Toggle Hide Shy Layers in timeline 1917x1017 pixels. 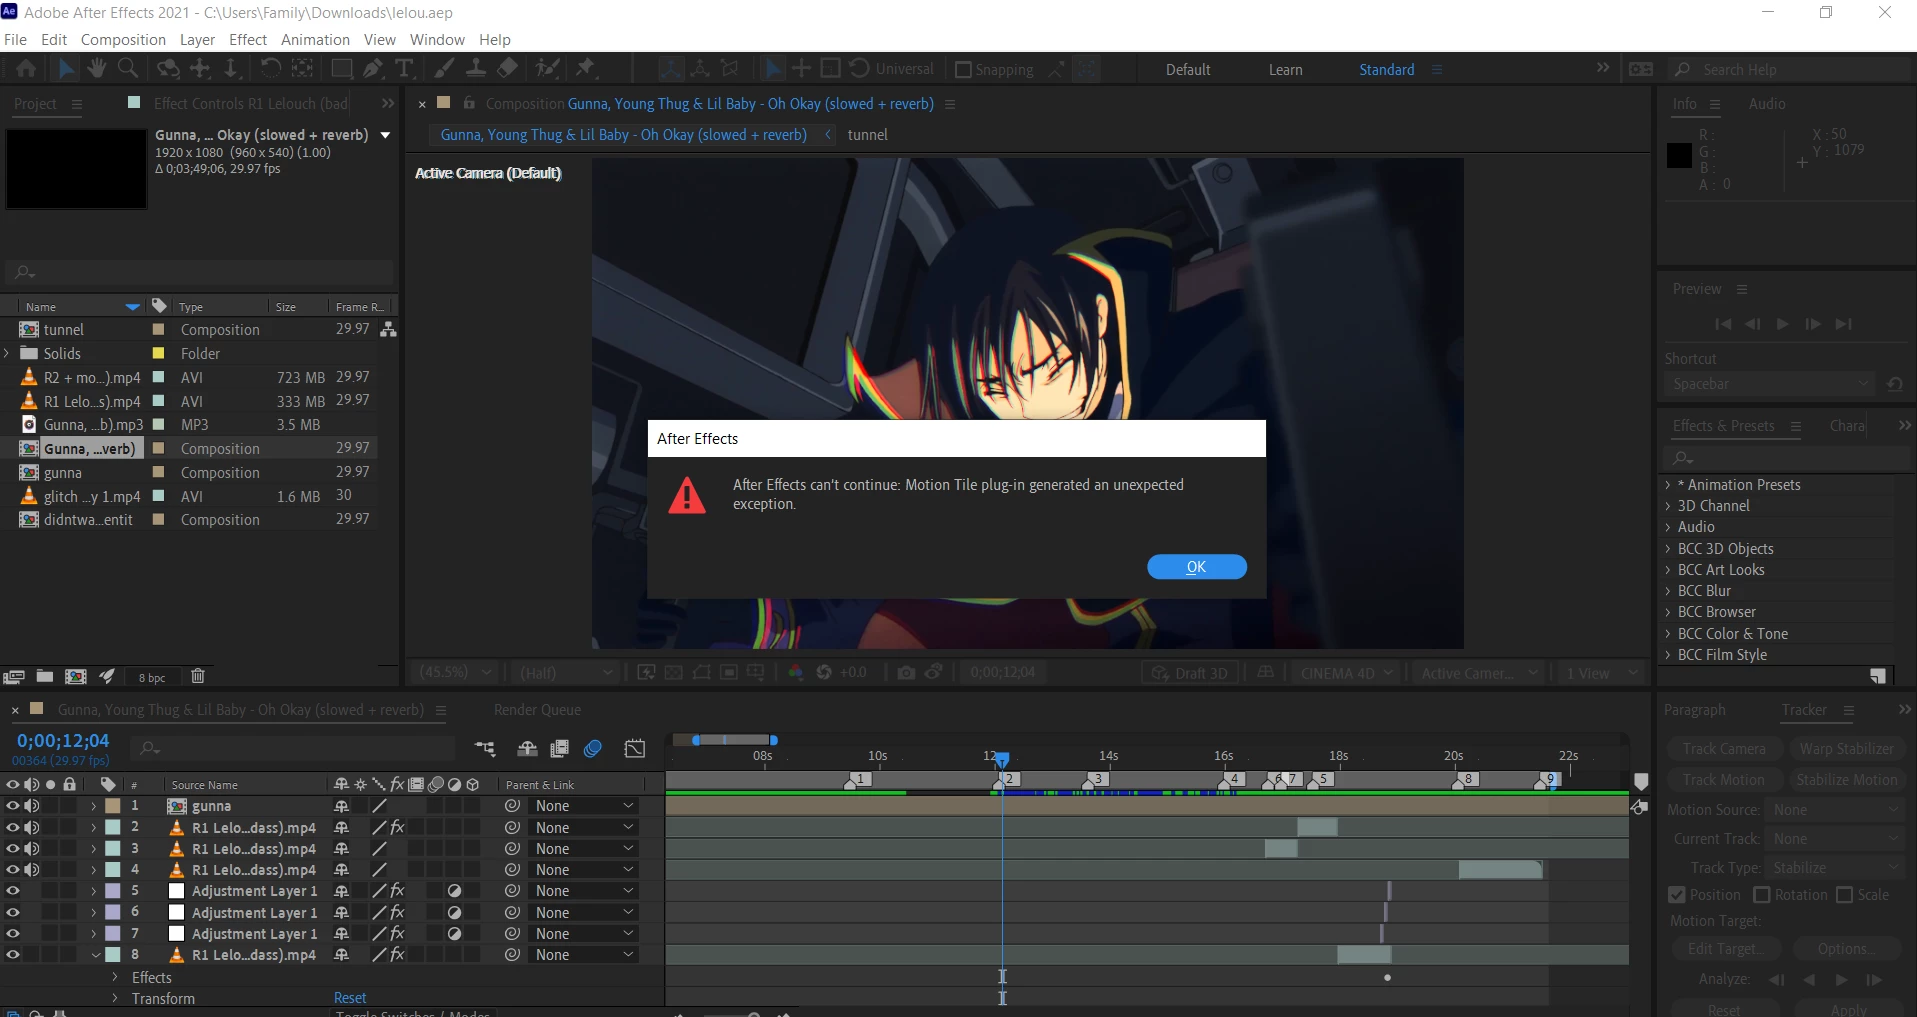point(527,748)
